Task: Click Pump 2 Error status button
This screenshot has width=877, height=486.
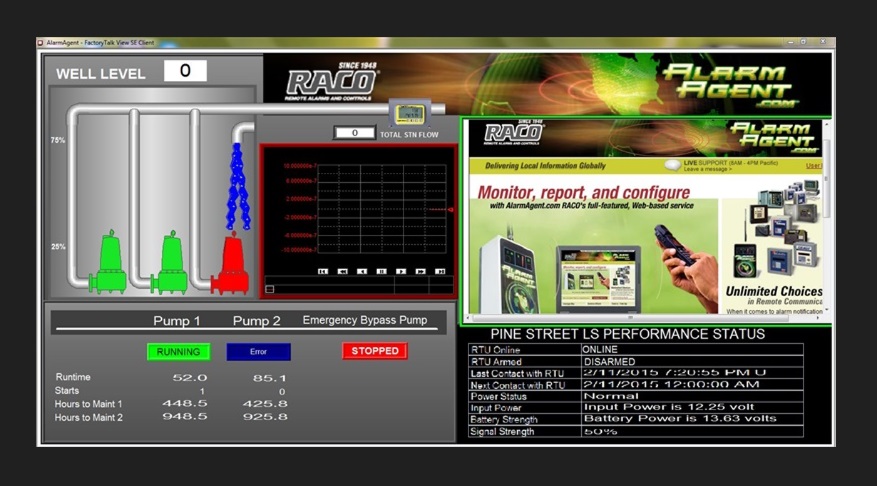Action: 258,352
